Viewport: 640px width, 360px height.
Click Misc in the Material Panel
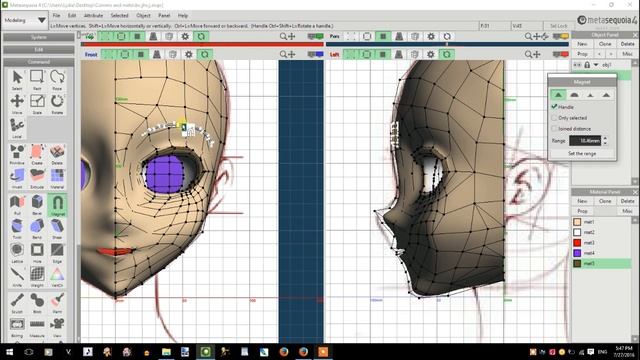627,211
